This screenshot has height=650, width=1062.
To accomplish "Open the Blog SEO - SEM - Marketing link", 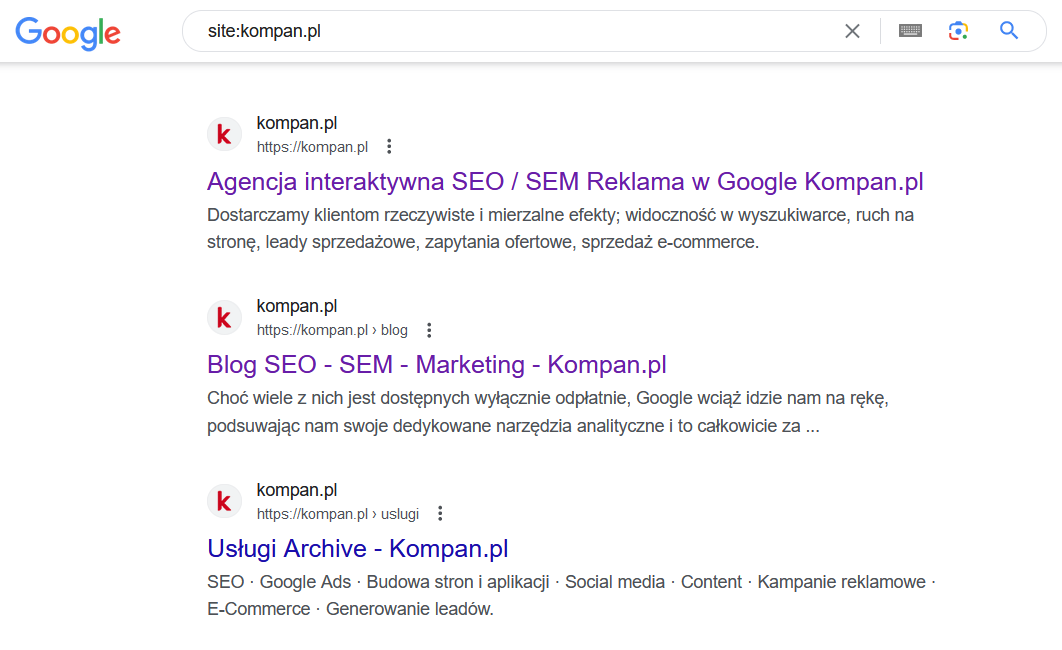I will coord(437,364).
